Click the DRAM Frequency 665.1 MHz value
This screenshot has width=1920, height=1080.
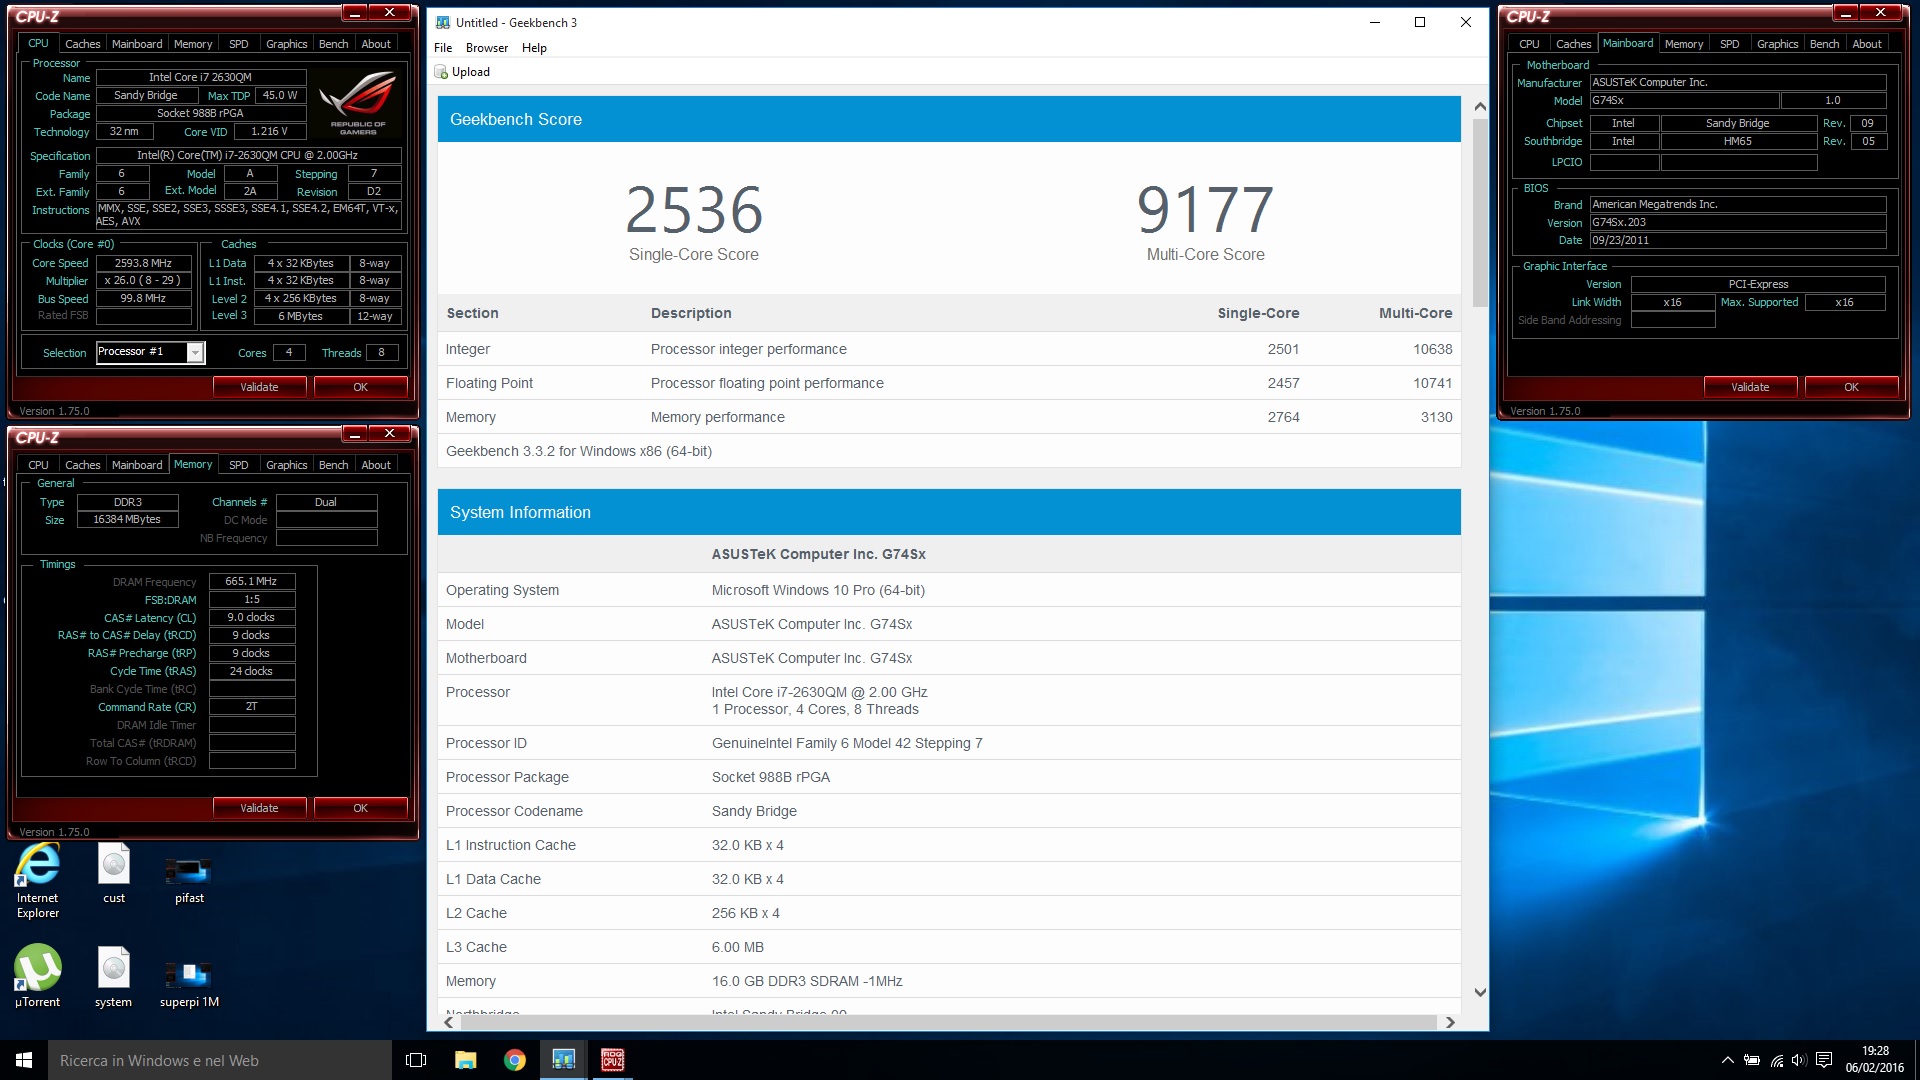point(251,581)
